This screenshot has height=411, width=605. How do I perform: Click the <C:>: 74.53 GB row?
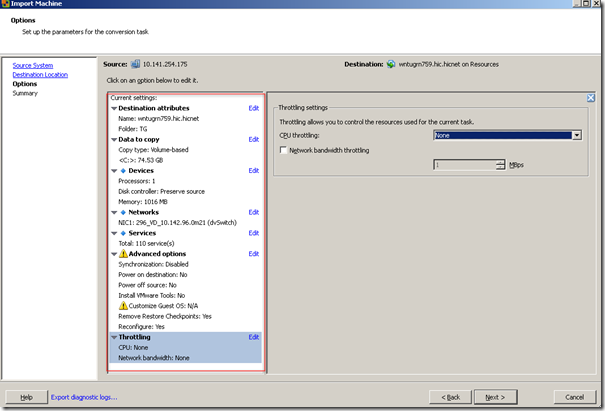141,160
